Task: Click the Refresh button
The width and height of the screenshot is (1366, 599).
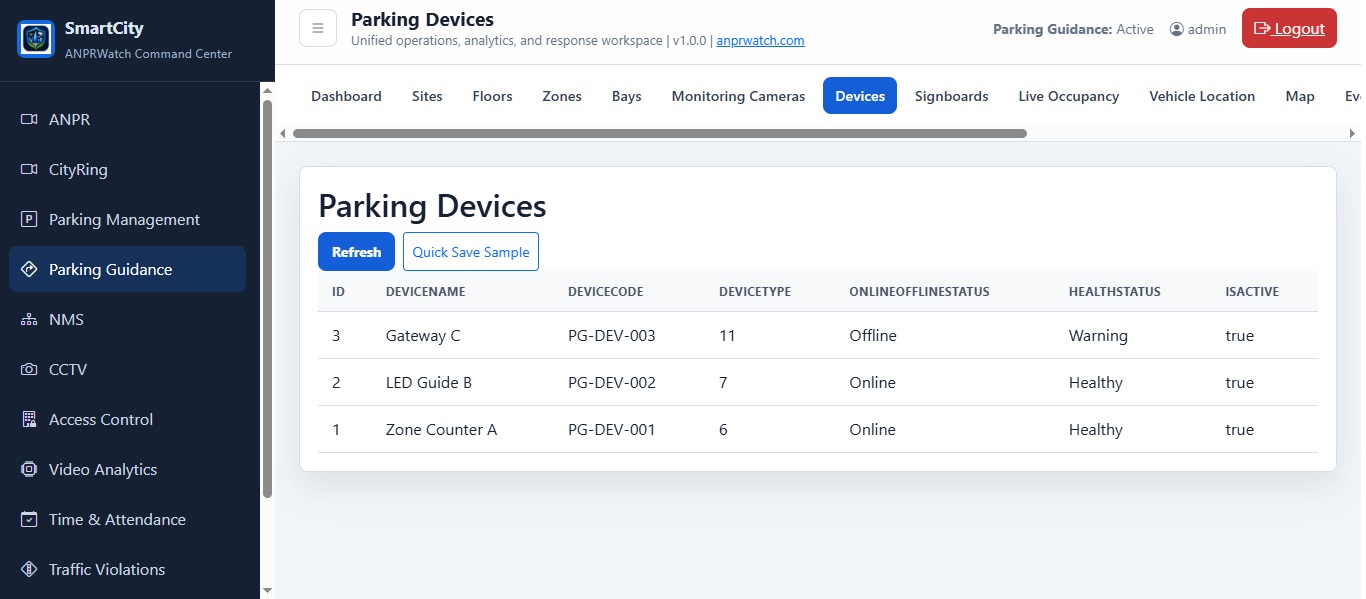Action: coord(356,252)
